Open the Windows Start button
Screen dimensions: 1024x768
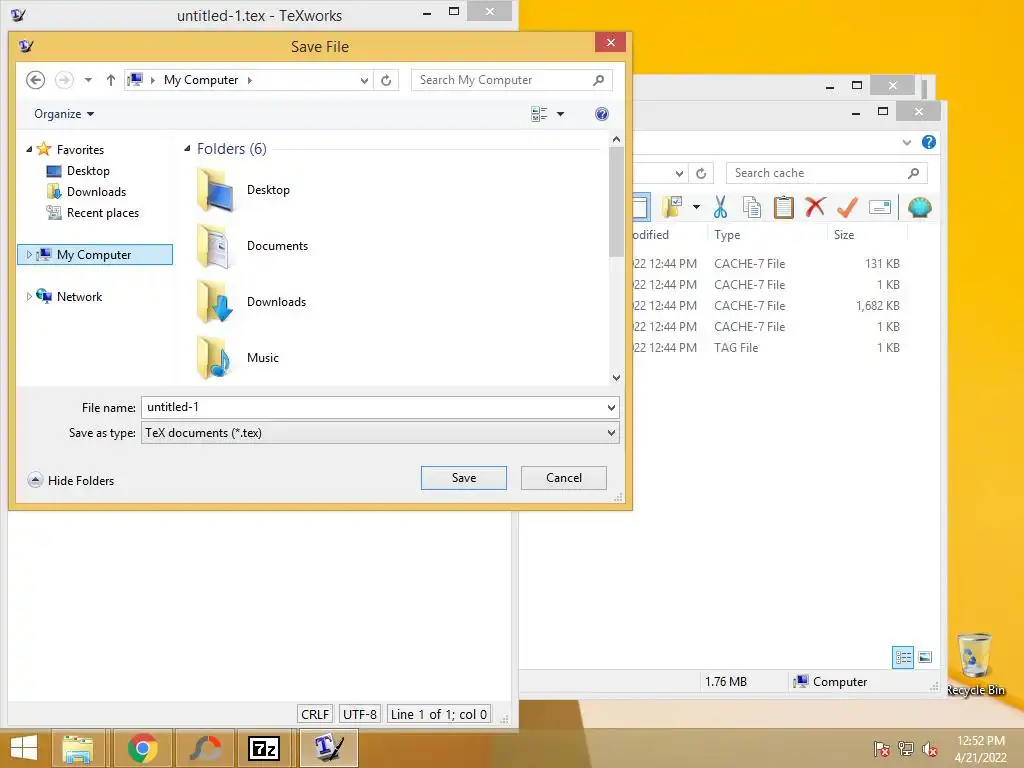point(24,748)
